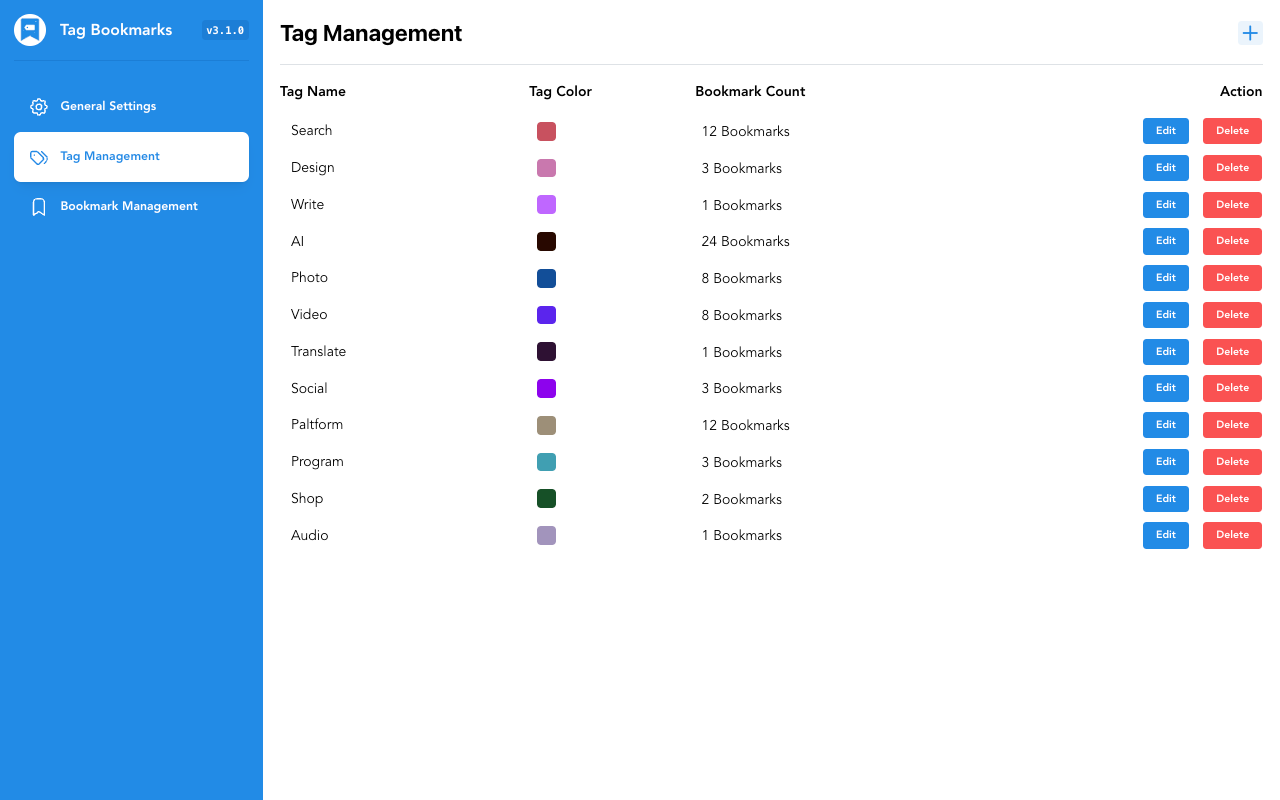Delete the Translate tag
The width and height of the screenshot is (1280, 800).
[1231, 351]
